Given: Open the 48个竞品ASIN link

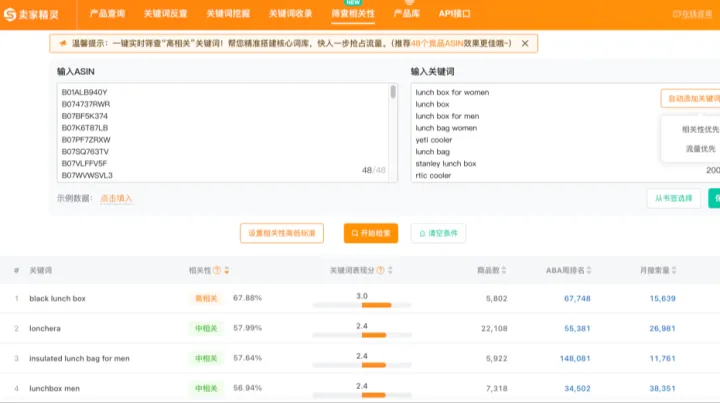Looking at the screenshot, I should (436, 43).
